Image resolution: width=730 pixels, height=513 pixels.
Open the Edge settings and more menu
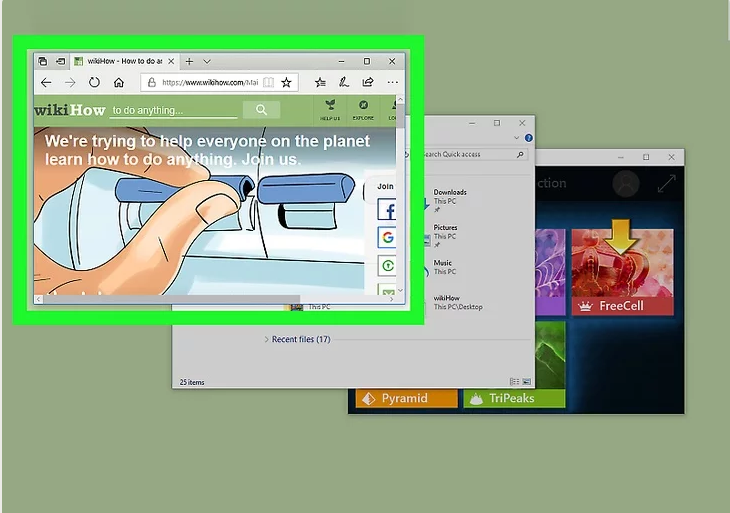point(392,82)
